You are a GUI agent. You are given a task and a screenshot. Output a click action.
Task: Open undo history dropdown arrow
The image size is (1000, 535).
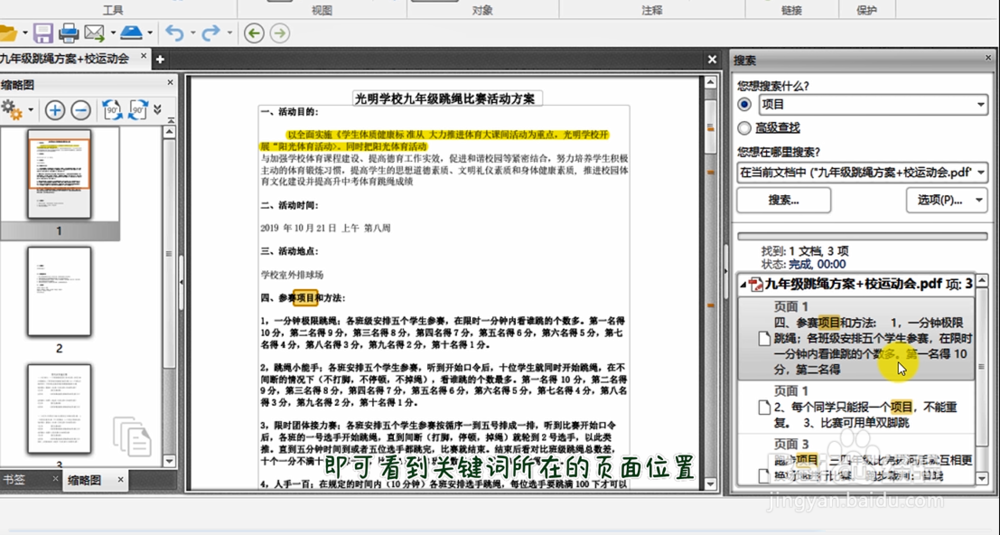[x=193, y=33]
